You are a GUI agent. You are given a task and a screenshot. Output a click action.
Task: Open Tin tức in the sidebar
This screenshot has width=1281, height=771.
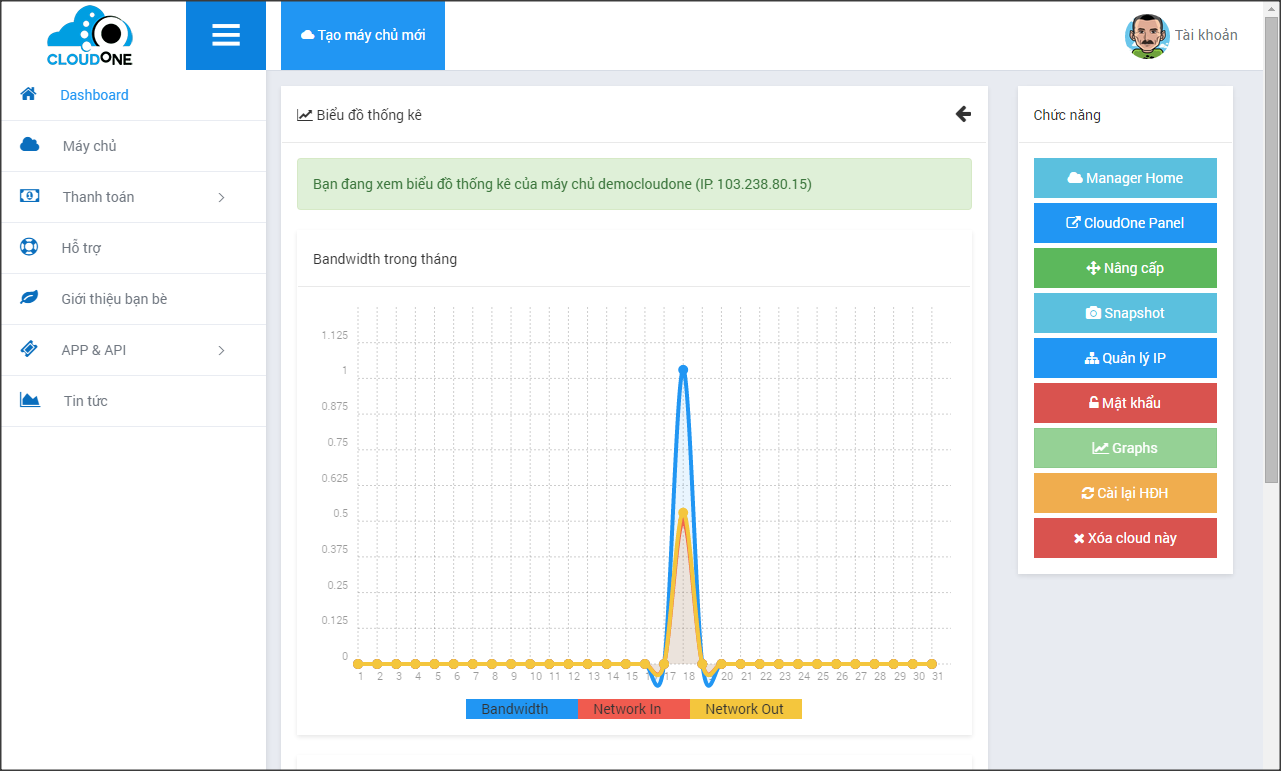coord(85,401)
